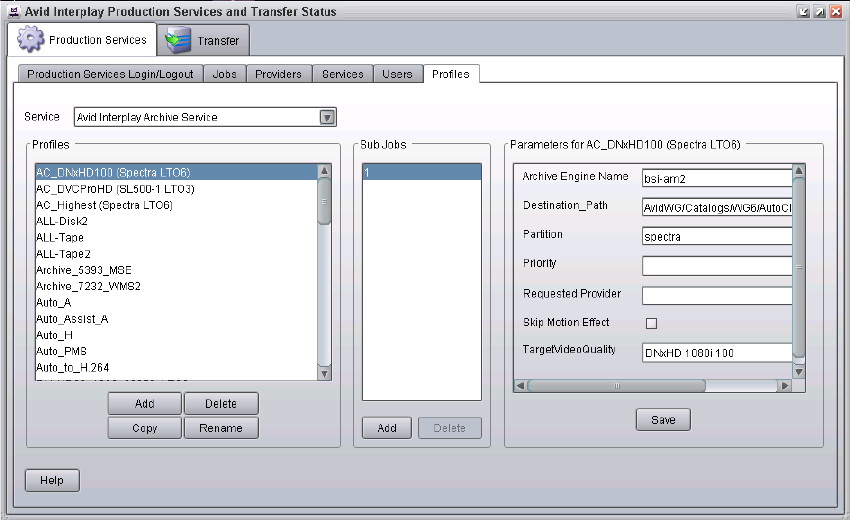This screenshot has width=850, height=520.
Task: Click the Destination_Path field
Action: 717,207
